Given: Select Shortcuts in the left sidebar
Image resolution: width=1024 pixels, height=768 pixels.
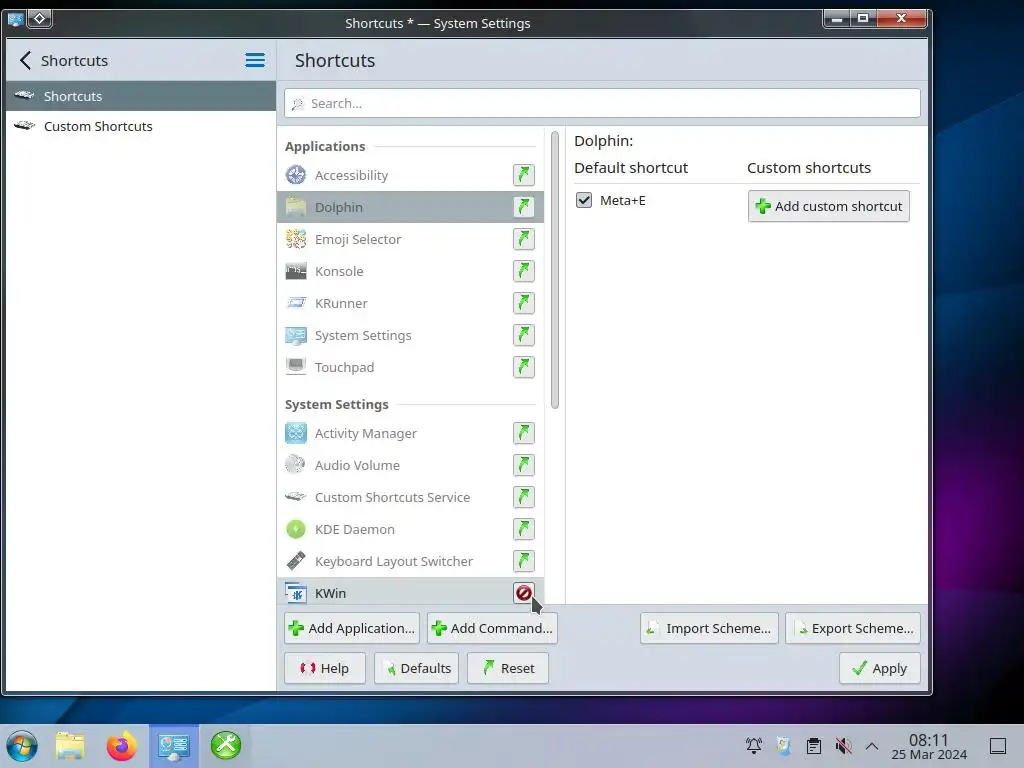Looking at the screenshot, I should pyautogui.click(x=140, y=96).
